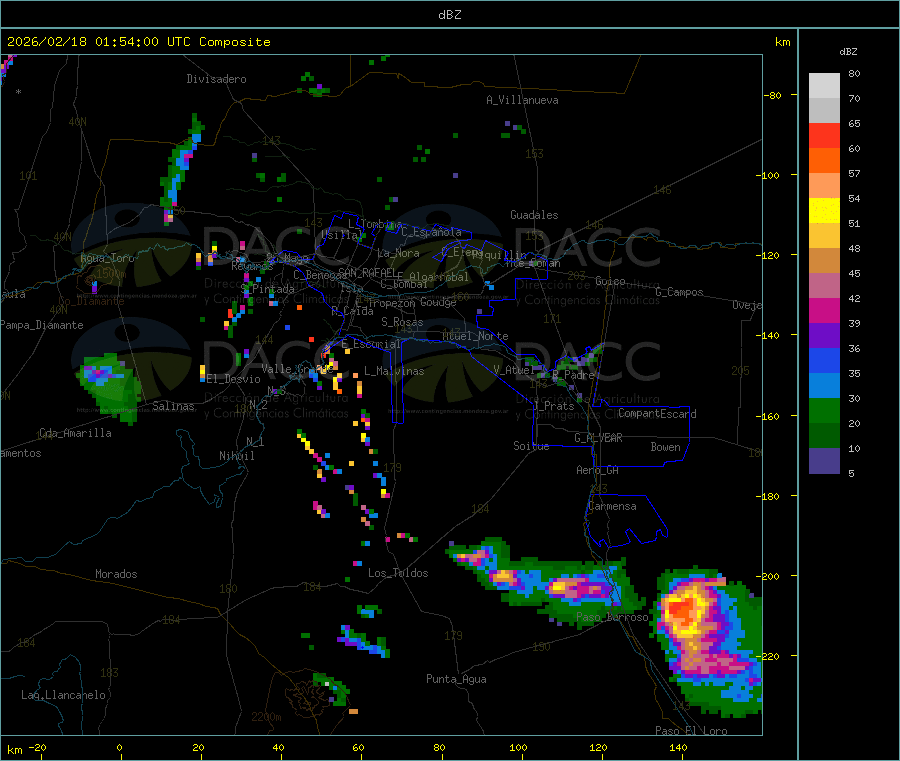Screen dimensions: 900x761
Task: Click the El_Desvio map label
Action: click(233, 379)
